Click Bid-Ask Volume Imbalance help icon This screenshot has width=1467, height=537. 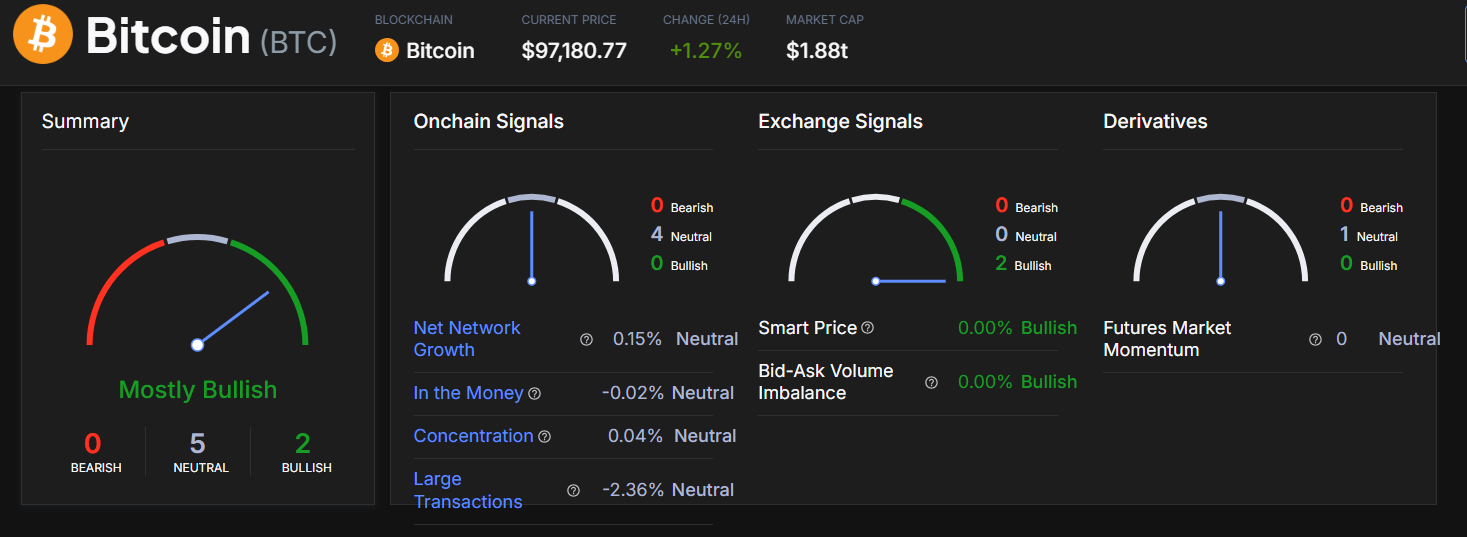click(932, 383)
